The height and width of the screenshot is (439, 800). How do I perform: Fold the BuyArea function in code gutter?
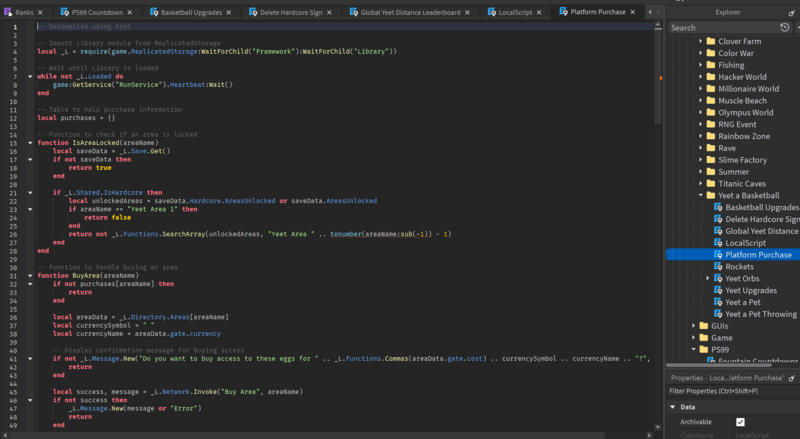point(30,275)
